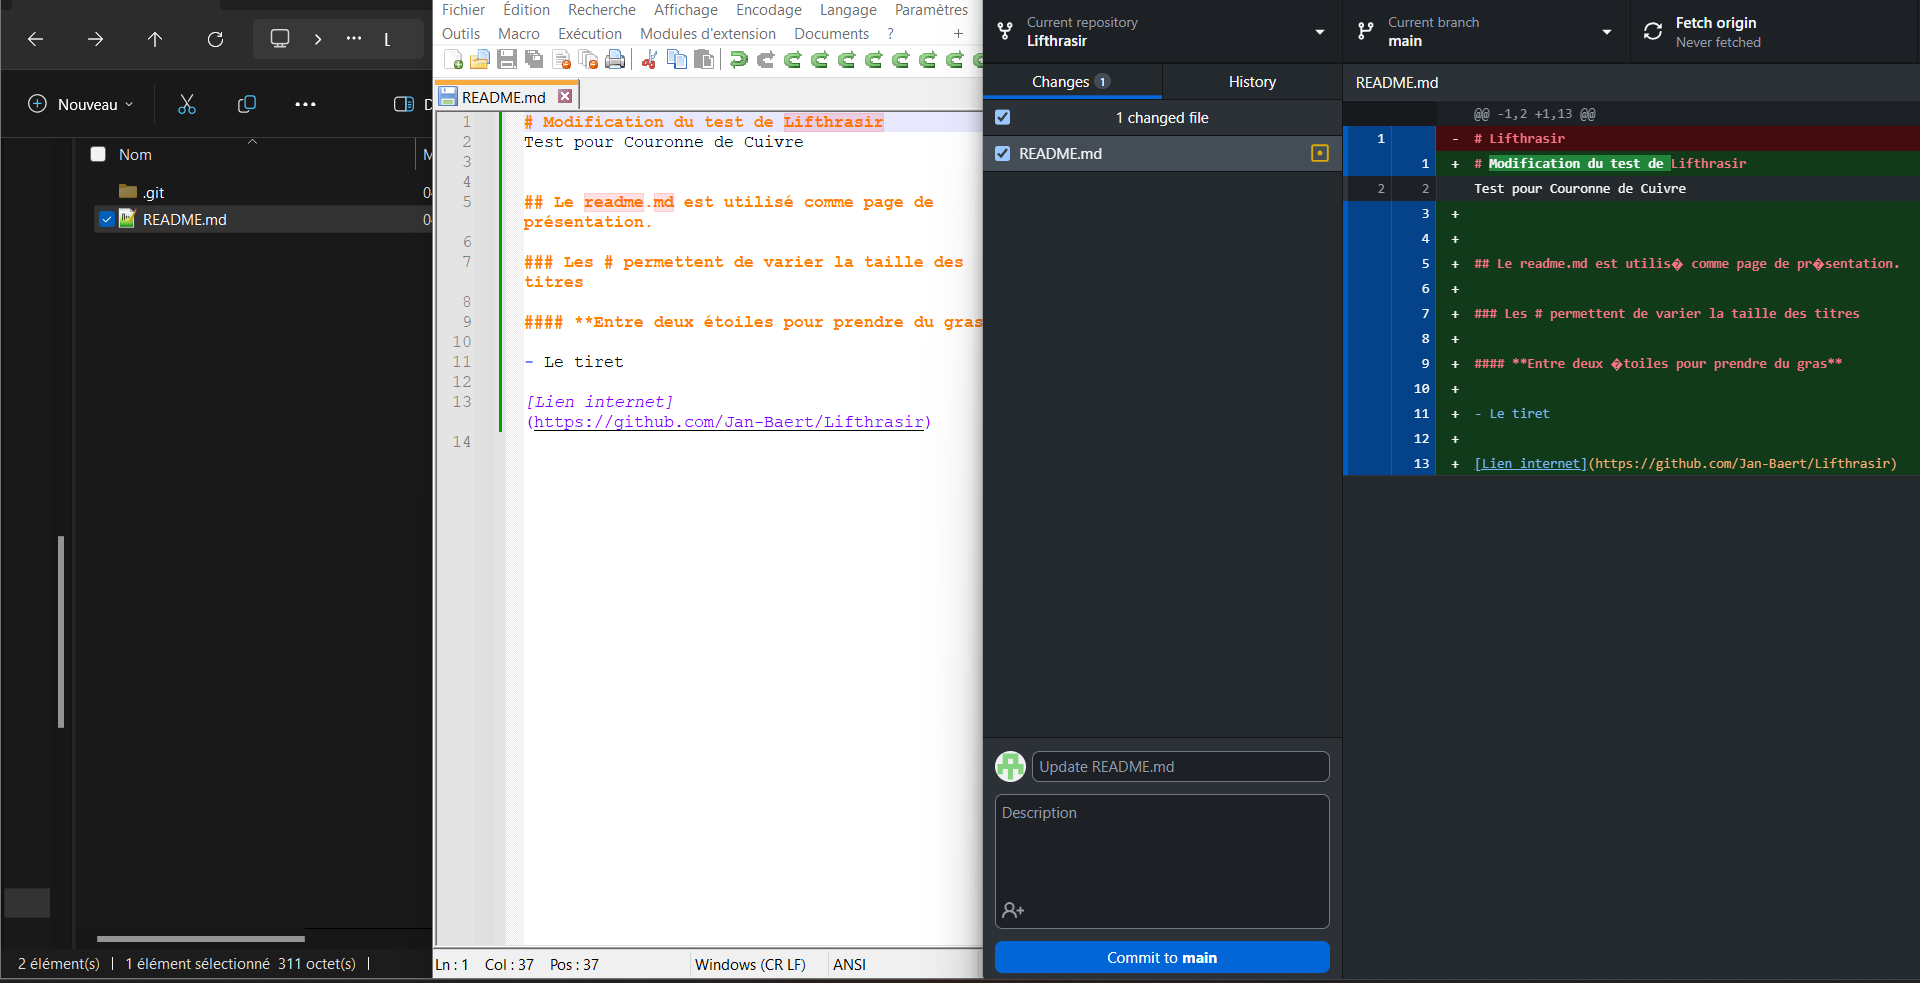Click the File Explorer navigation pane scrollbar
The width and height of the screenshot is (1920, 983).
click(x=61, y=632)
